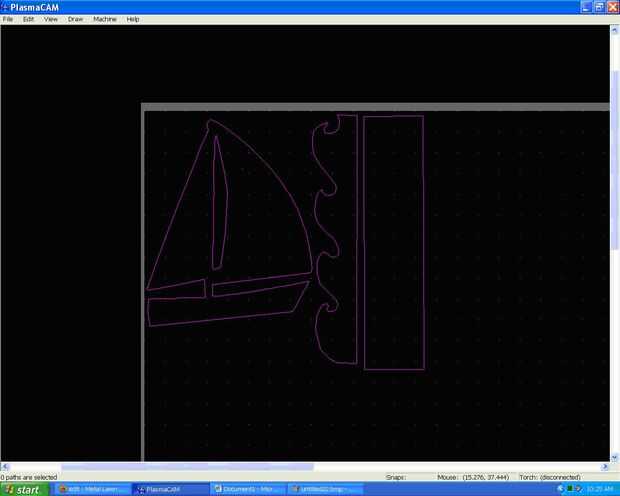Close the PlasmaCAM window

(x=613, y=7)
